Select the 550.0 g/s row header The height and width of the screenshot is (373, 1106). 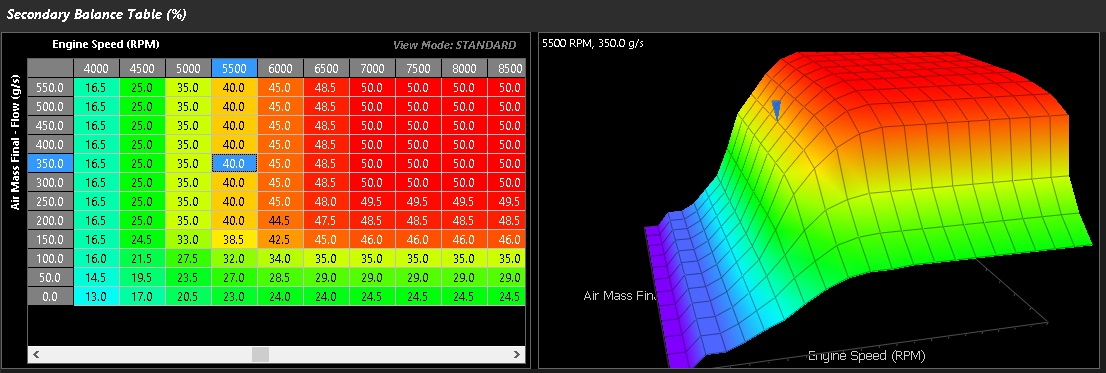coord(50,87)
